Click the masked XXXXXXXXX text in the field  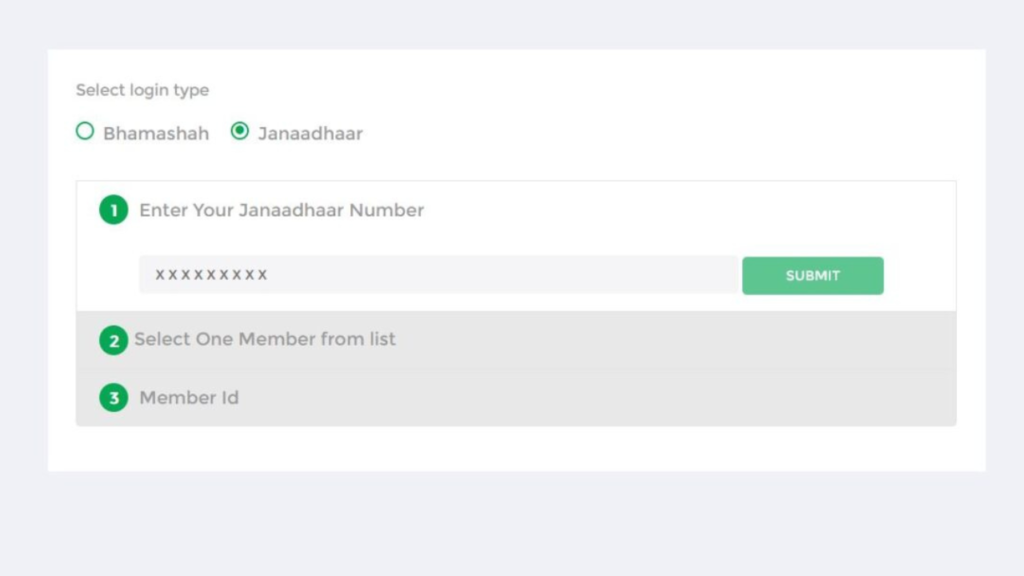pyautogui.click(x=211, y=274)
